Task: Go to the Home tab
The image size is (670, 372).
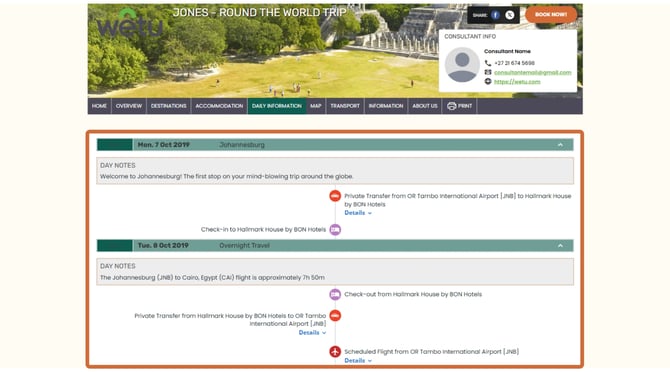Action: [x=99, y=106]
